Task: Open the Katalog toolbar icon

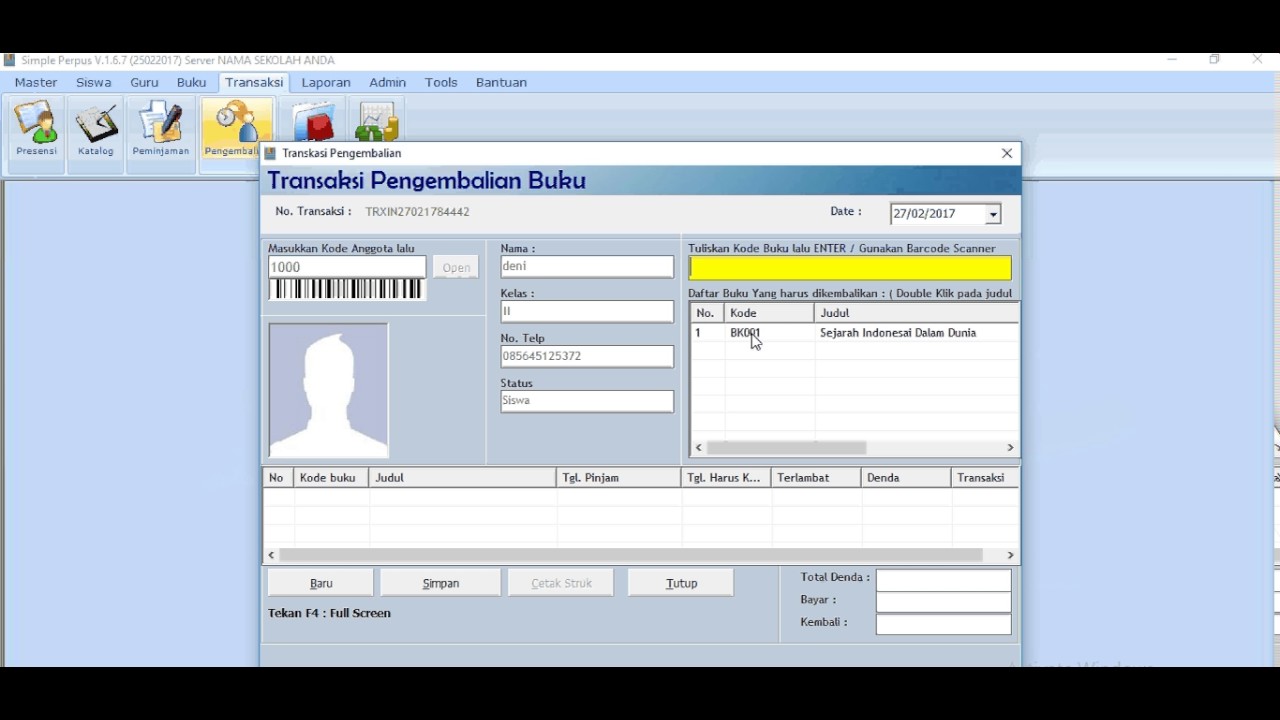Action: pyautogui.click(x=96, y=130)
